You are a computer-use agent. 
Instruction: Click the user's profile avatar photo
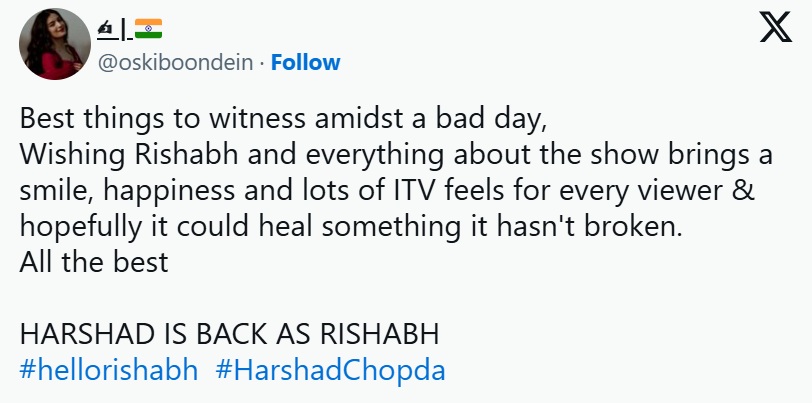pyautogui.click(x=54, y=48)
